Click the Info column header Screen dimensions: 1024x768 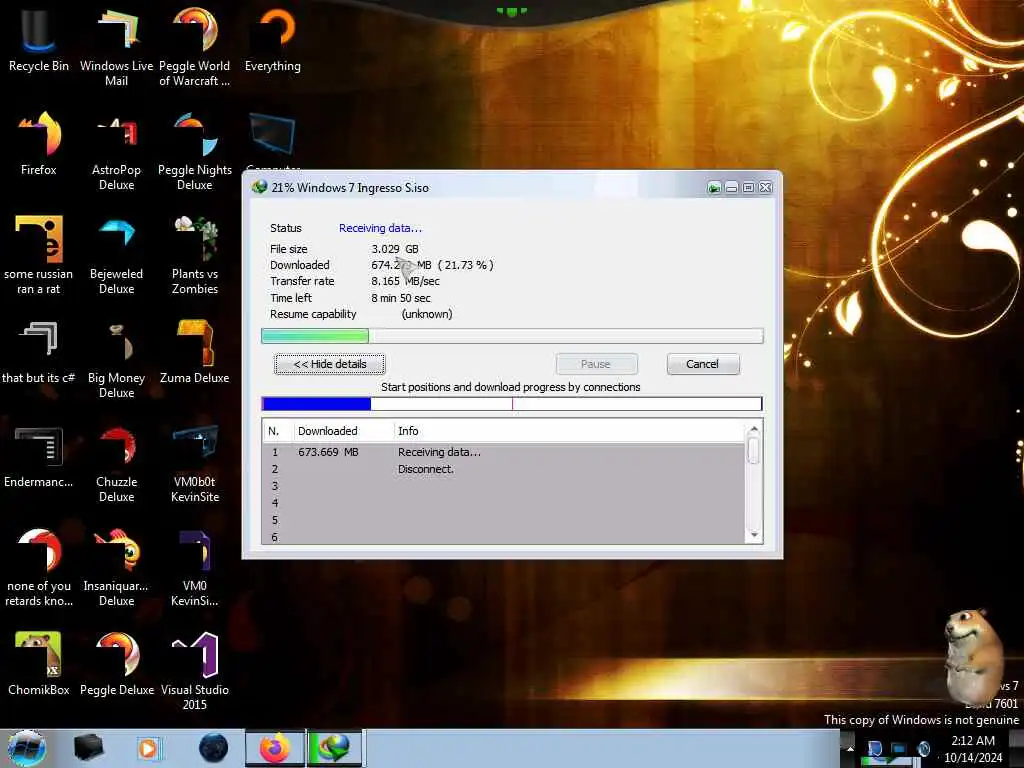(x=569, y=431)
